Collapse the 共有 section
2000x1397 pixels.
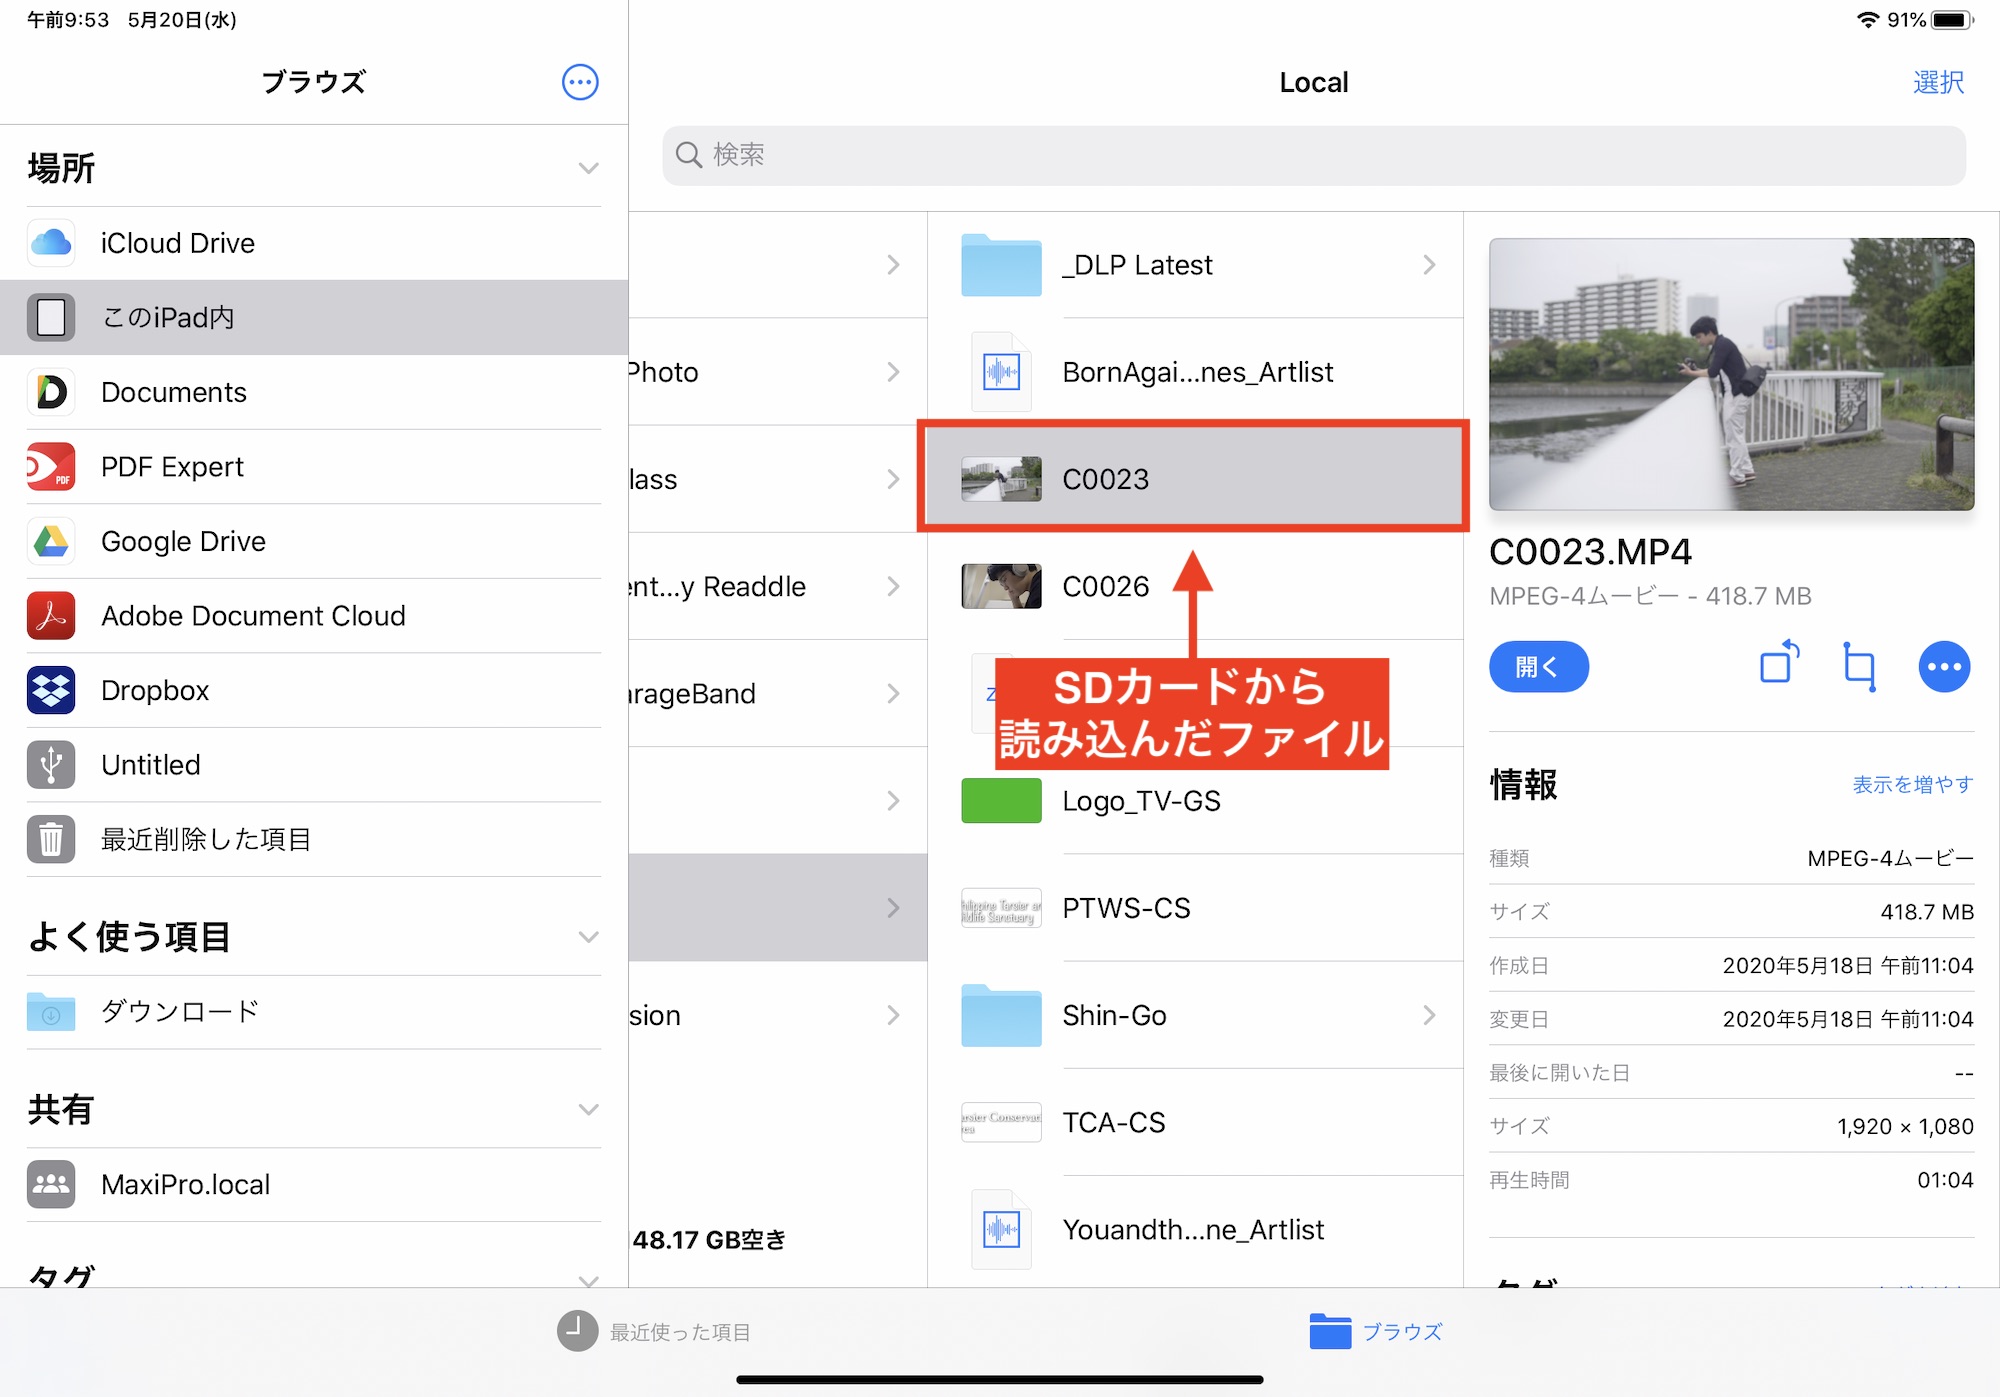(x=588, y=1109)
